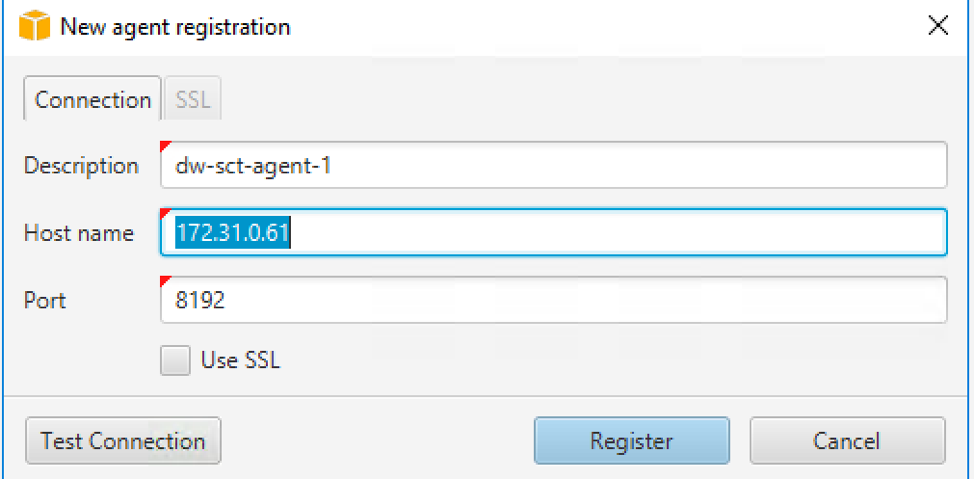974x479 pixels.
Task: Switch to the Connection tab
Action: tap(93, 99)
